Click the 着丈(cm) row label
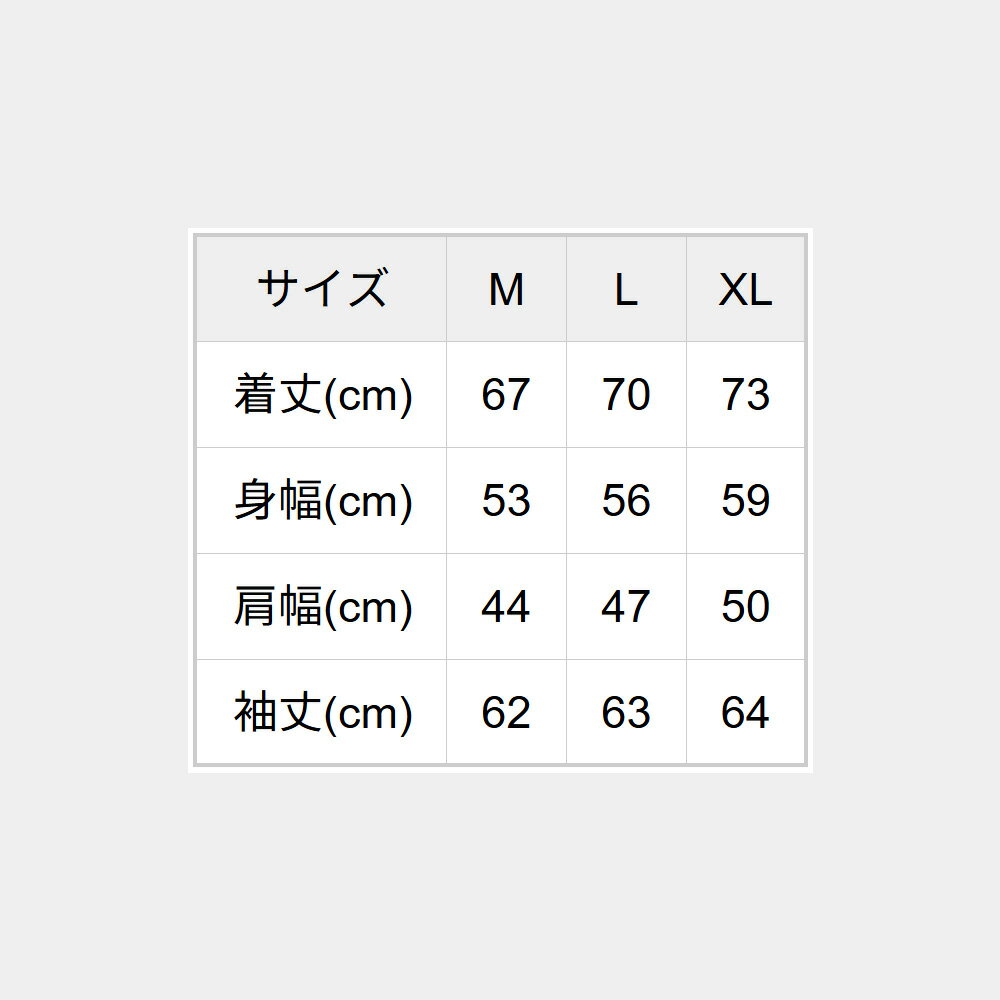The width and height of the screenshot is (1000, 1000). tap(321, 395)
